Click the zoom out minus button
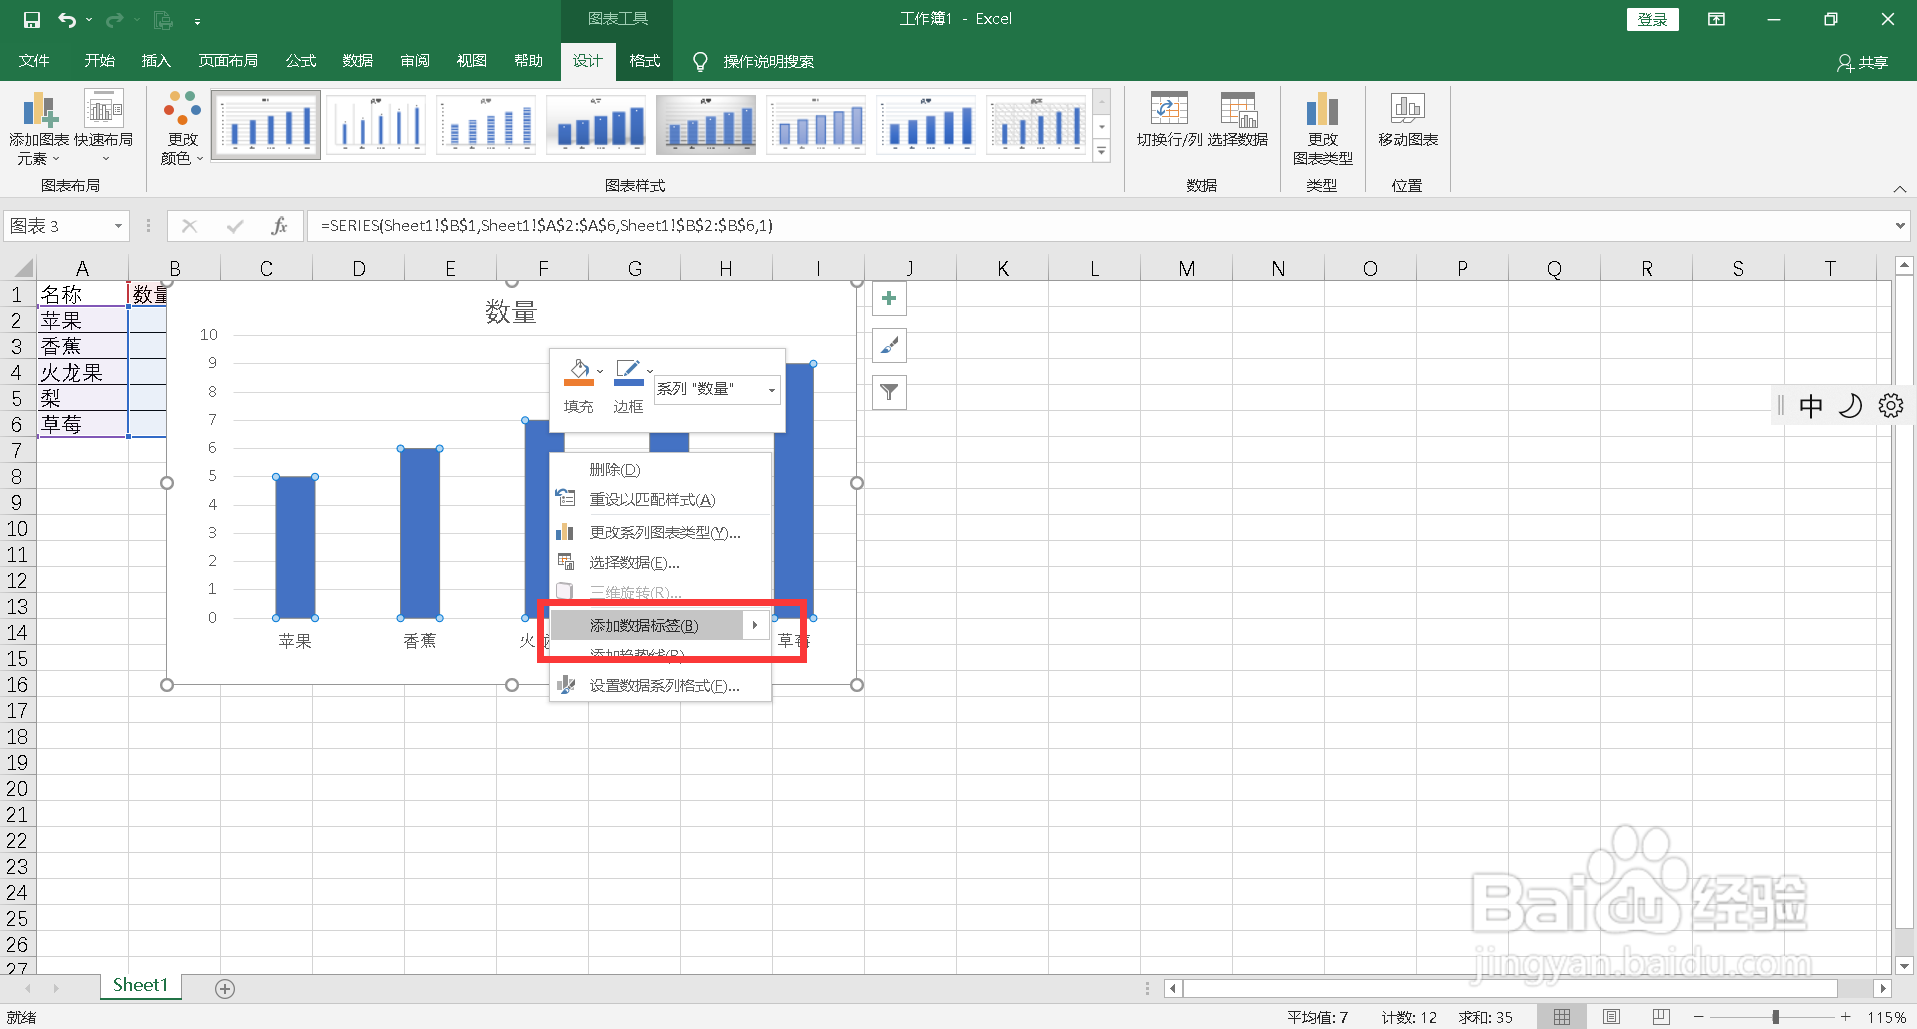This screenshot has width=1917, height=1029. [1698, 1017]
